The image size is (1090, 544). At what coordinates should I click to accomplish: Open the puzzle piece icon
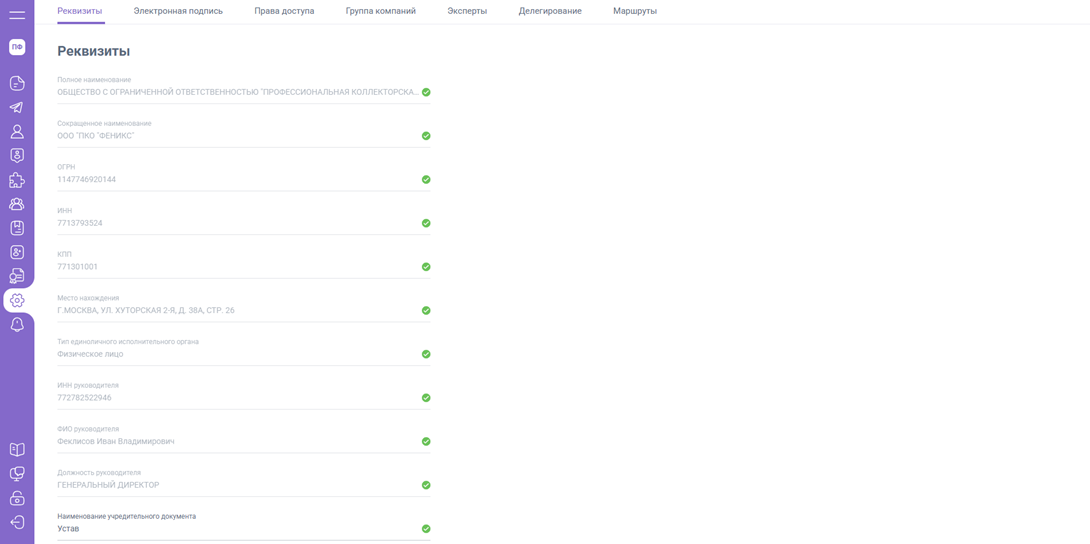[x=17, y=180]
